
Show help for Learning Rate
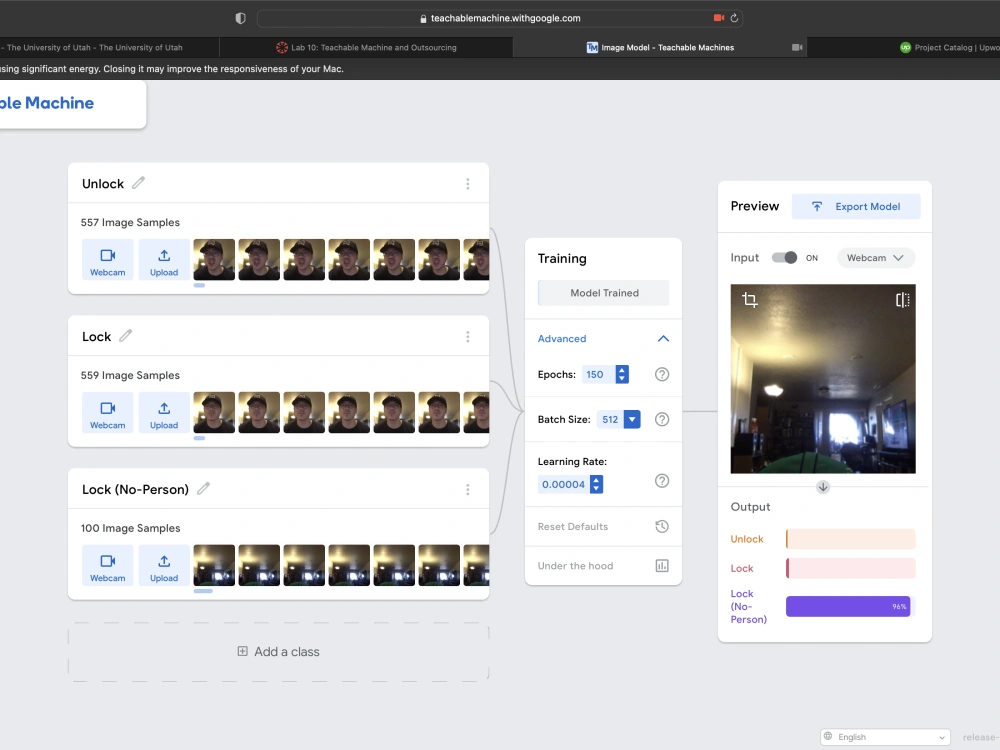coord(662,481)
